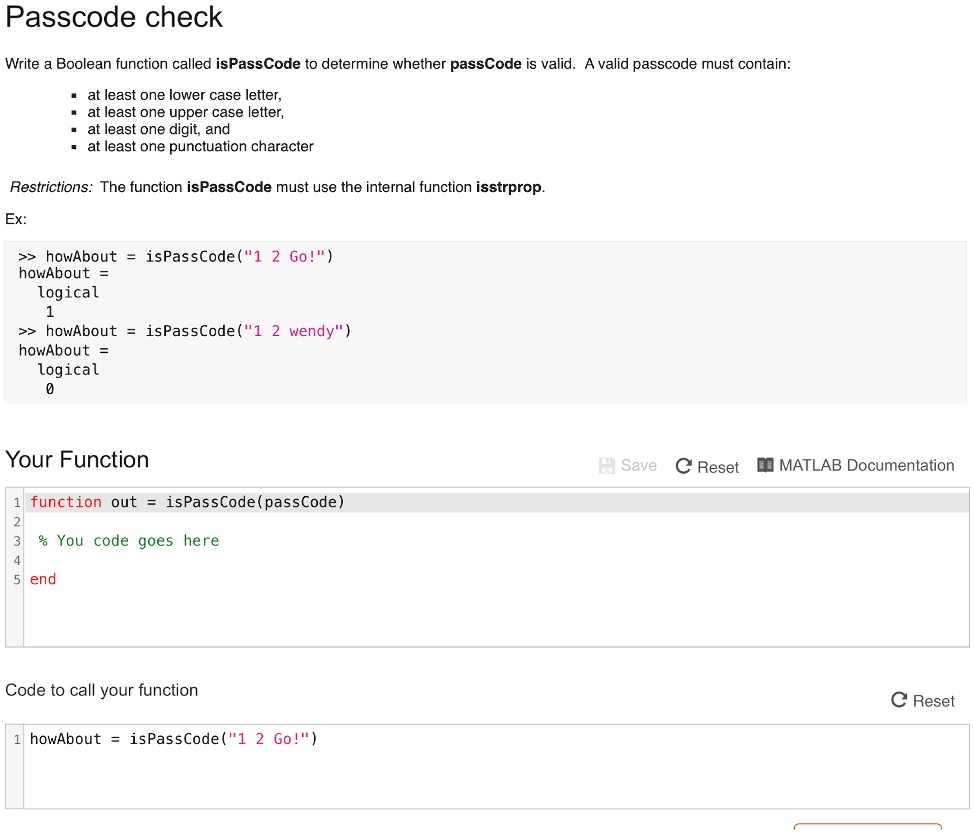
Task: Click the bold isstrprop text in Restrictions
Action: [508, 187]
